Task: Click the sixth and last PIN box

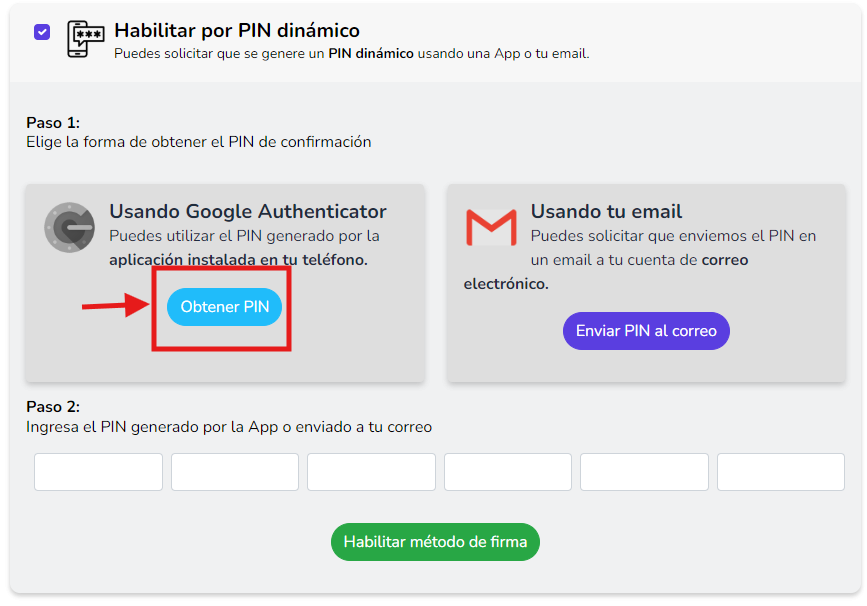Action: pos(781,472)
